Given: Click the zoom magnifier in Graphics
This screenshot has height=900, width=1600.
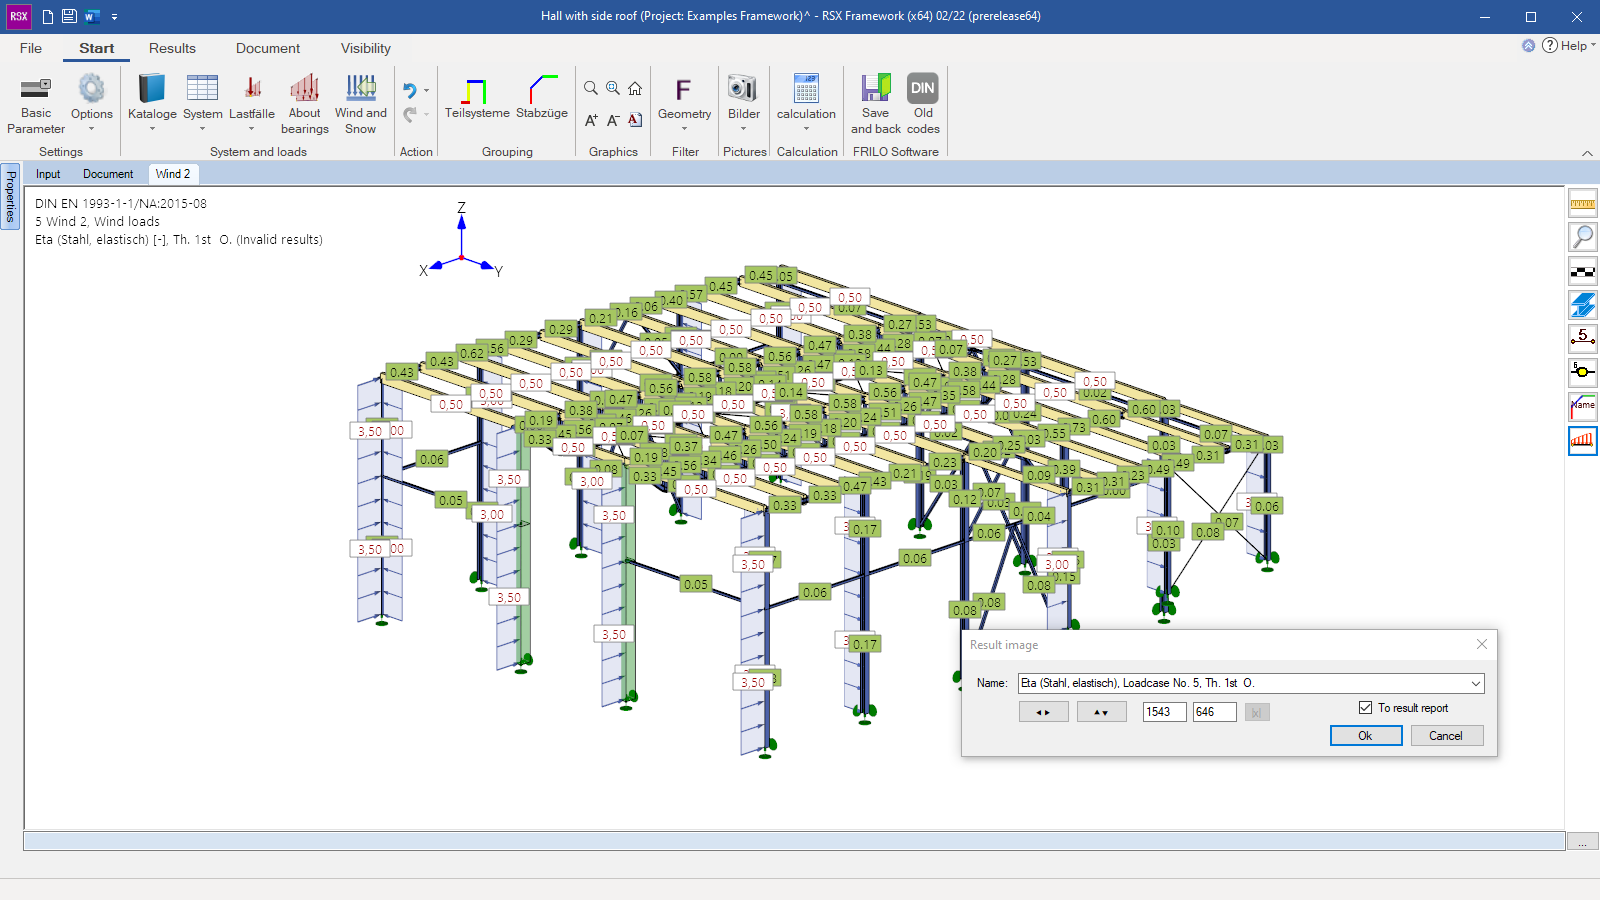Looking at the screenshot, I should pyautogui.click(x=591, y=89).
